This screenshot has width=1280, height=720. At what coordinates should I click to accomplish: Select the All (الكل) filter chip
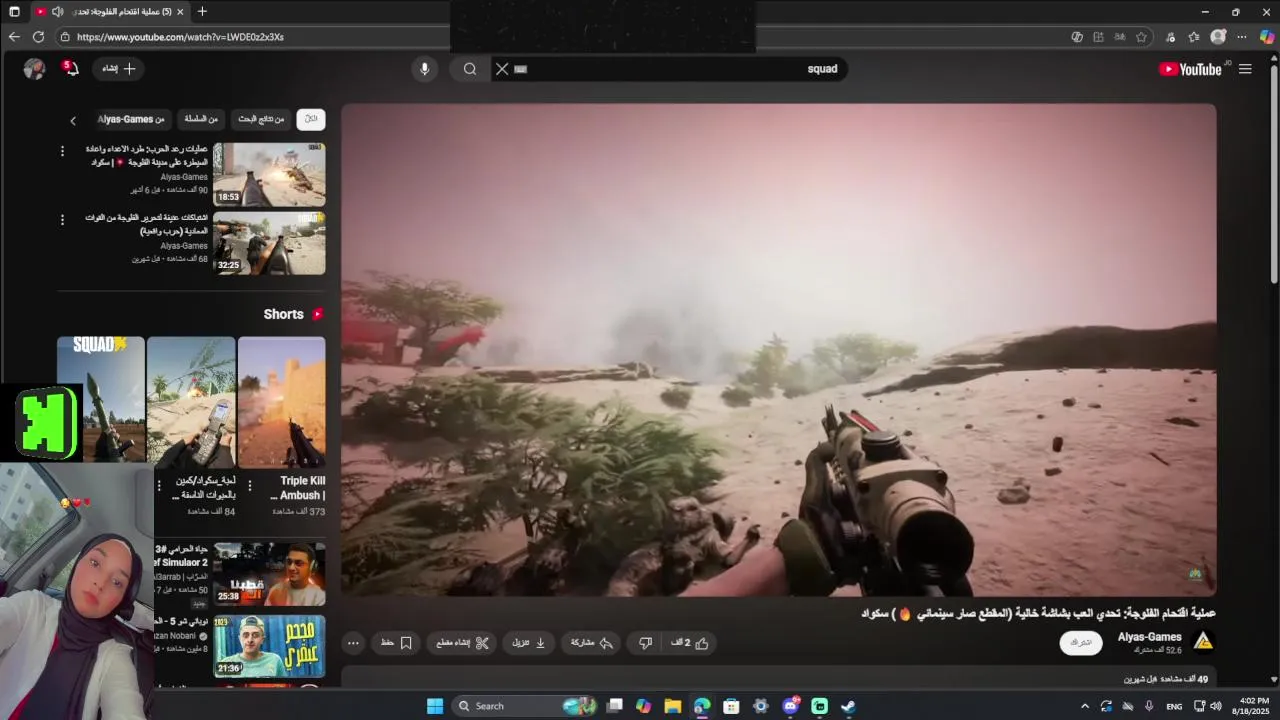(311, 119)
